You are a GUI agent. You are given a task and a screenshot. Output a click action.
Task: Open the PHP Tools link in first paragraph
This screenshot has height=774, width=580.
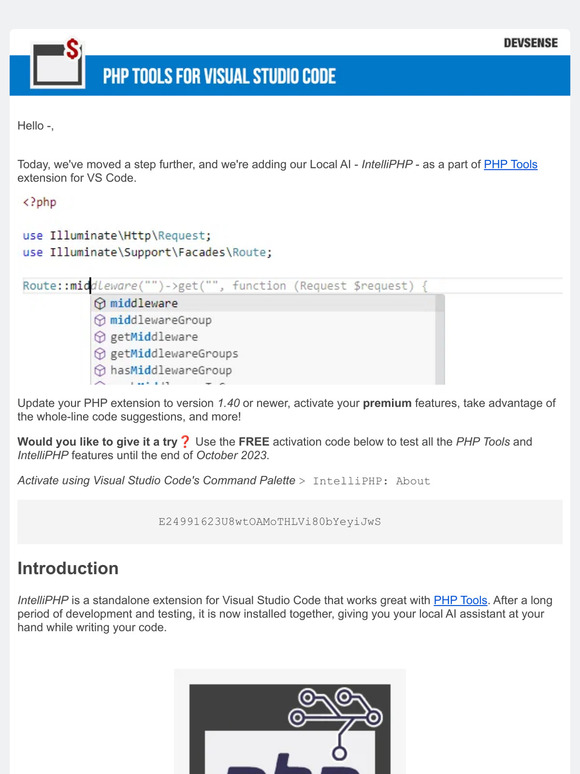pyautogui.click(x=510, y=164)
